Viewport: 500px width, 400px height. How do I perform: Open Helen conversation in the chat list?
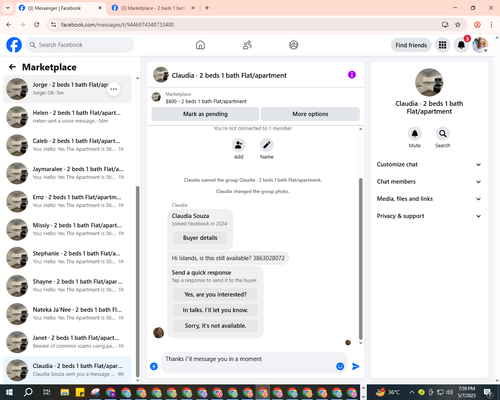point(67,117)
